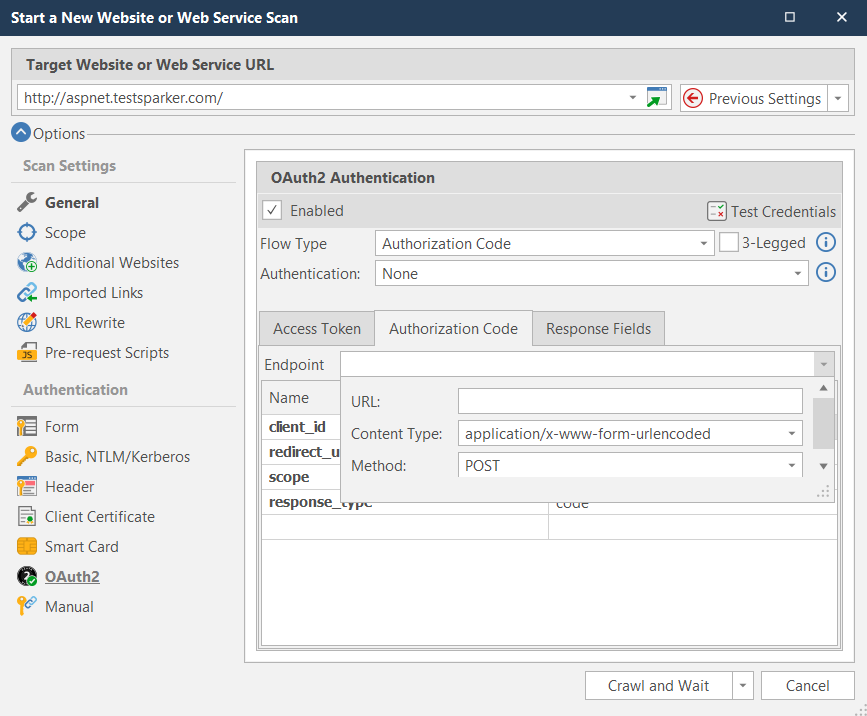Enable the 3-Legged checkbox

click(729, 243)
